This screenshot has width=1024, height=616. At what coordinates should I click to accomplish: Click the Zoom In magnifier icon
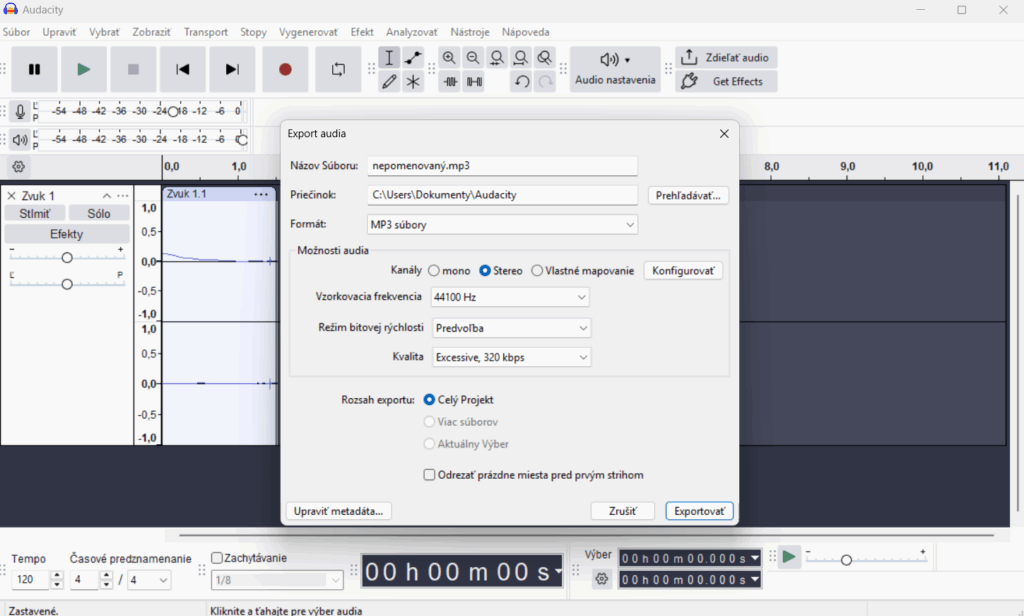point(449,58)
